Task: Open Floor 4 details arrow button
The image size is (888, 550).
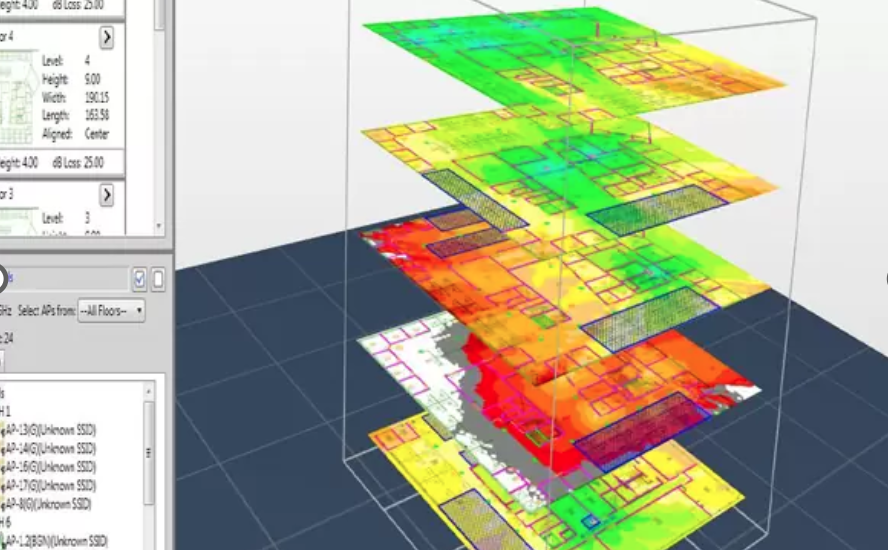Action: [106, 37]
